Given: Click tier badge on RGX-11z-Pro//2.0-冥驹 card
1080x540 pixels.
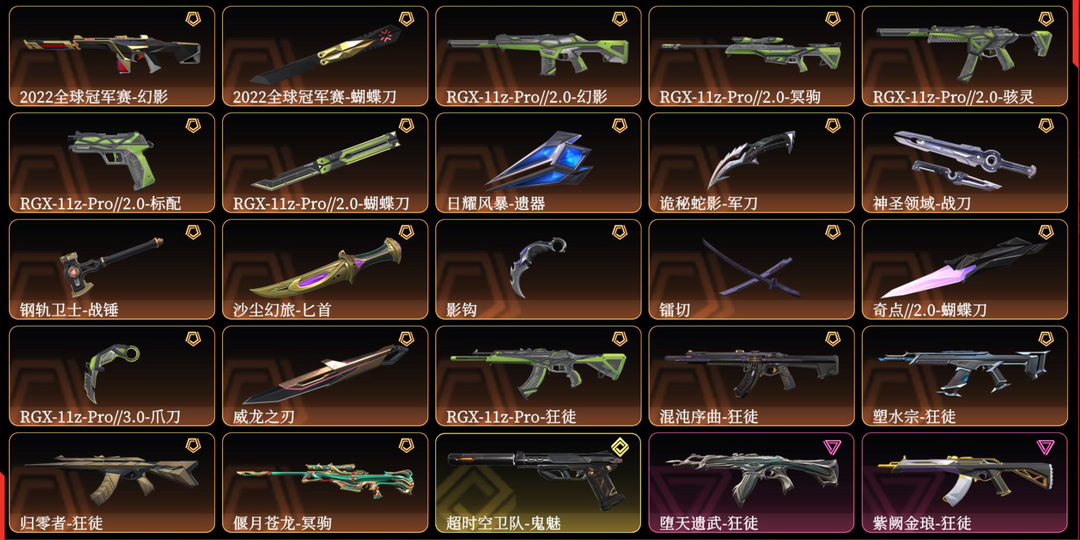Looking at the screenshot, I should coord(833,19).
